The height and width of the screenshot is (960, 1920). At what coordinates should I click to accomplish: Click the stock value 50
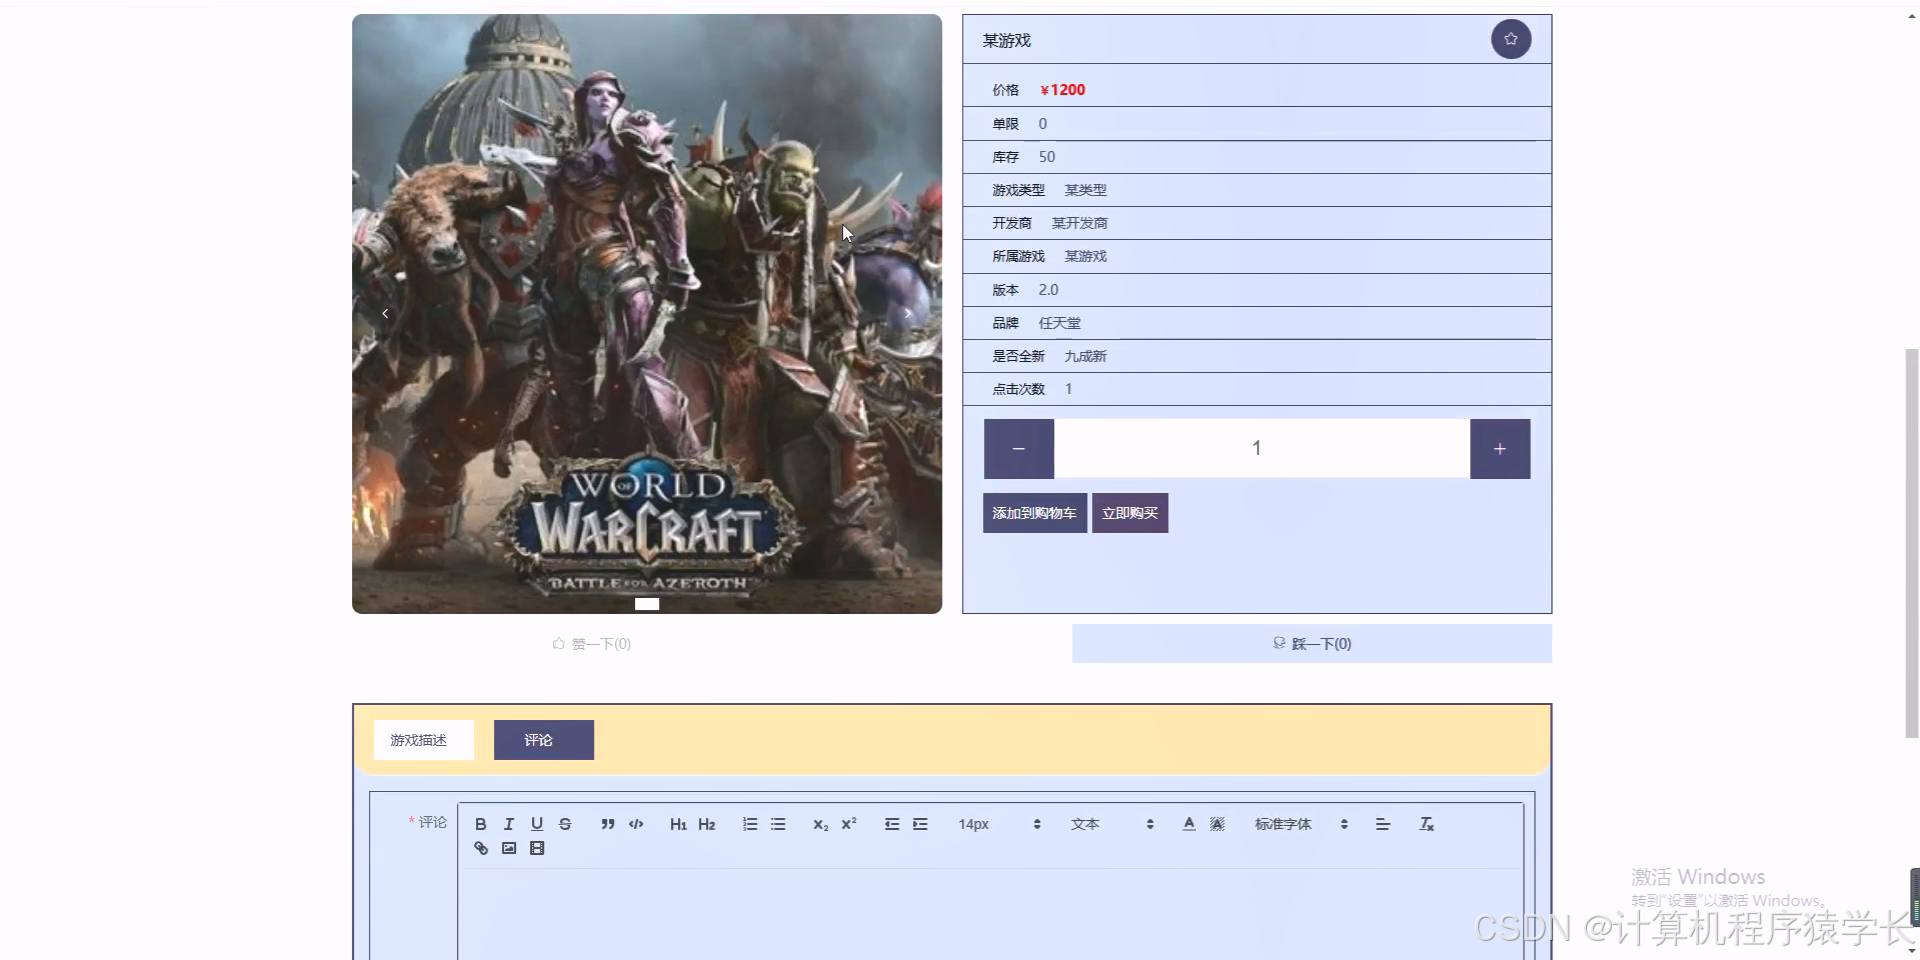[1047, 157]
